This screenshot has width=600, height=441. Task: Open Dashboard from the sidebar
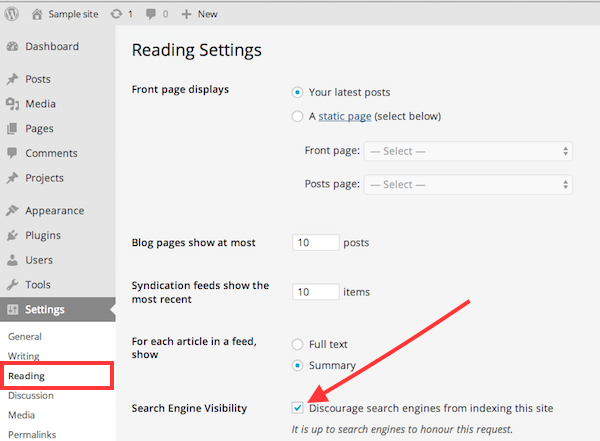pyautogui.click(x=51, y=46)
